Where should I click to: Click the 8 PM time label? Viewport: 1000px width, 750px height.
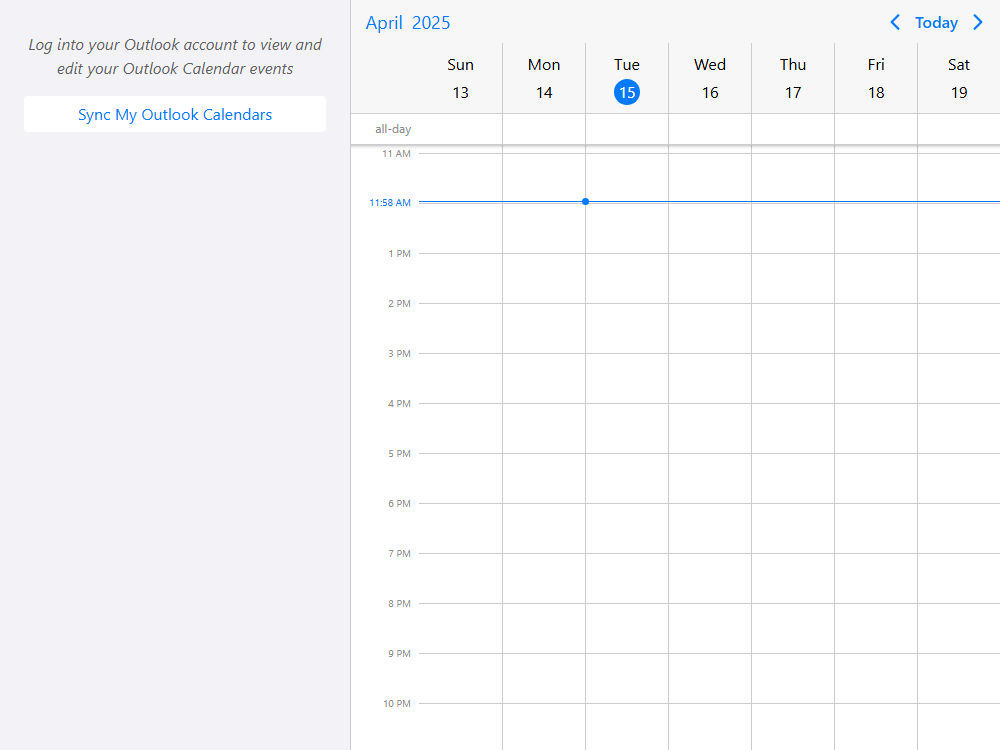tap(399, 603)
